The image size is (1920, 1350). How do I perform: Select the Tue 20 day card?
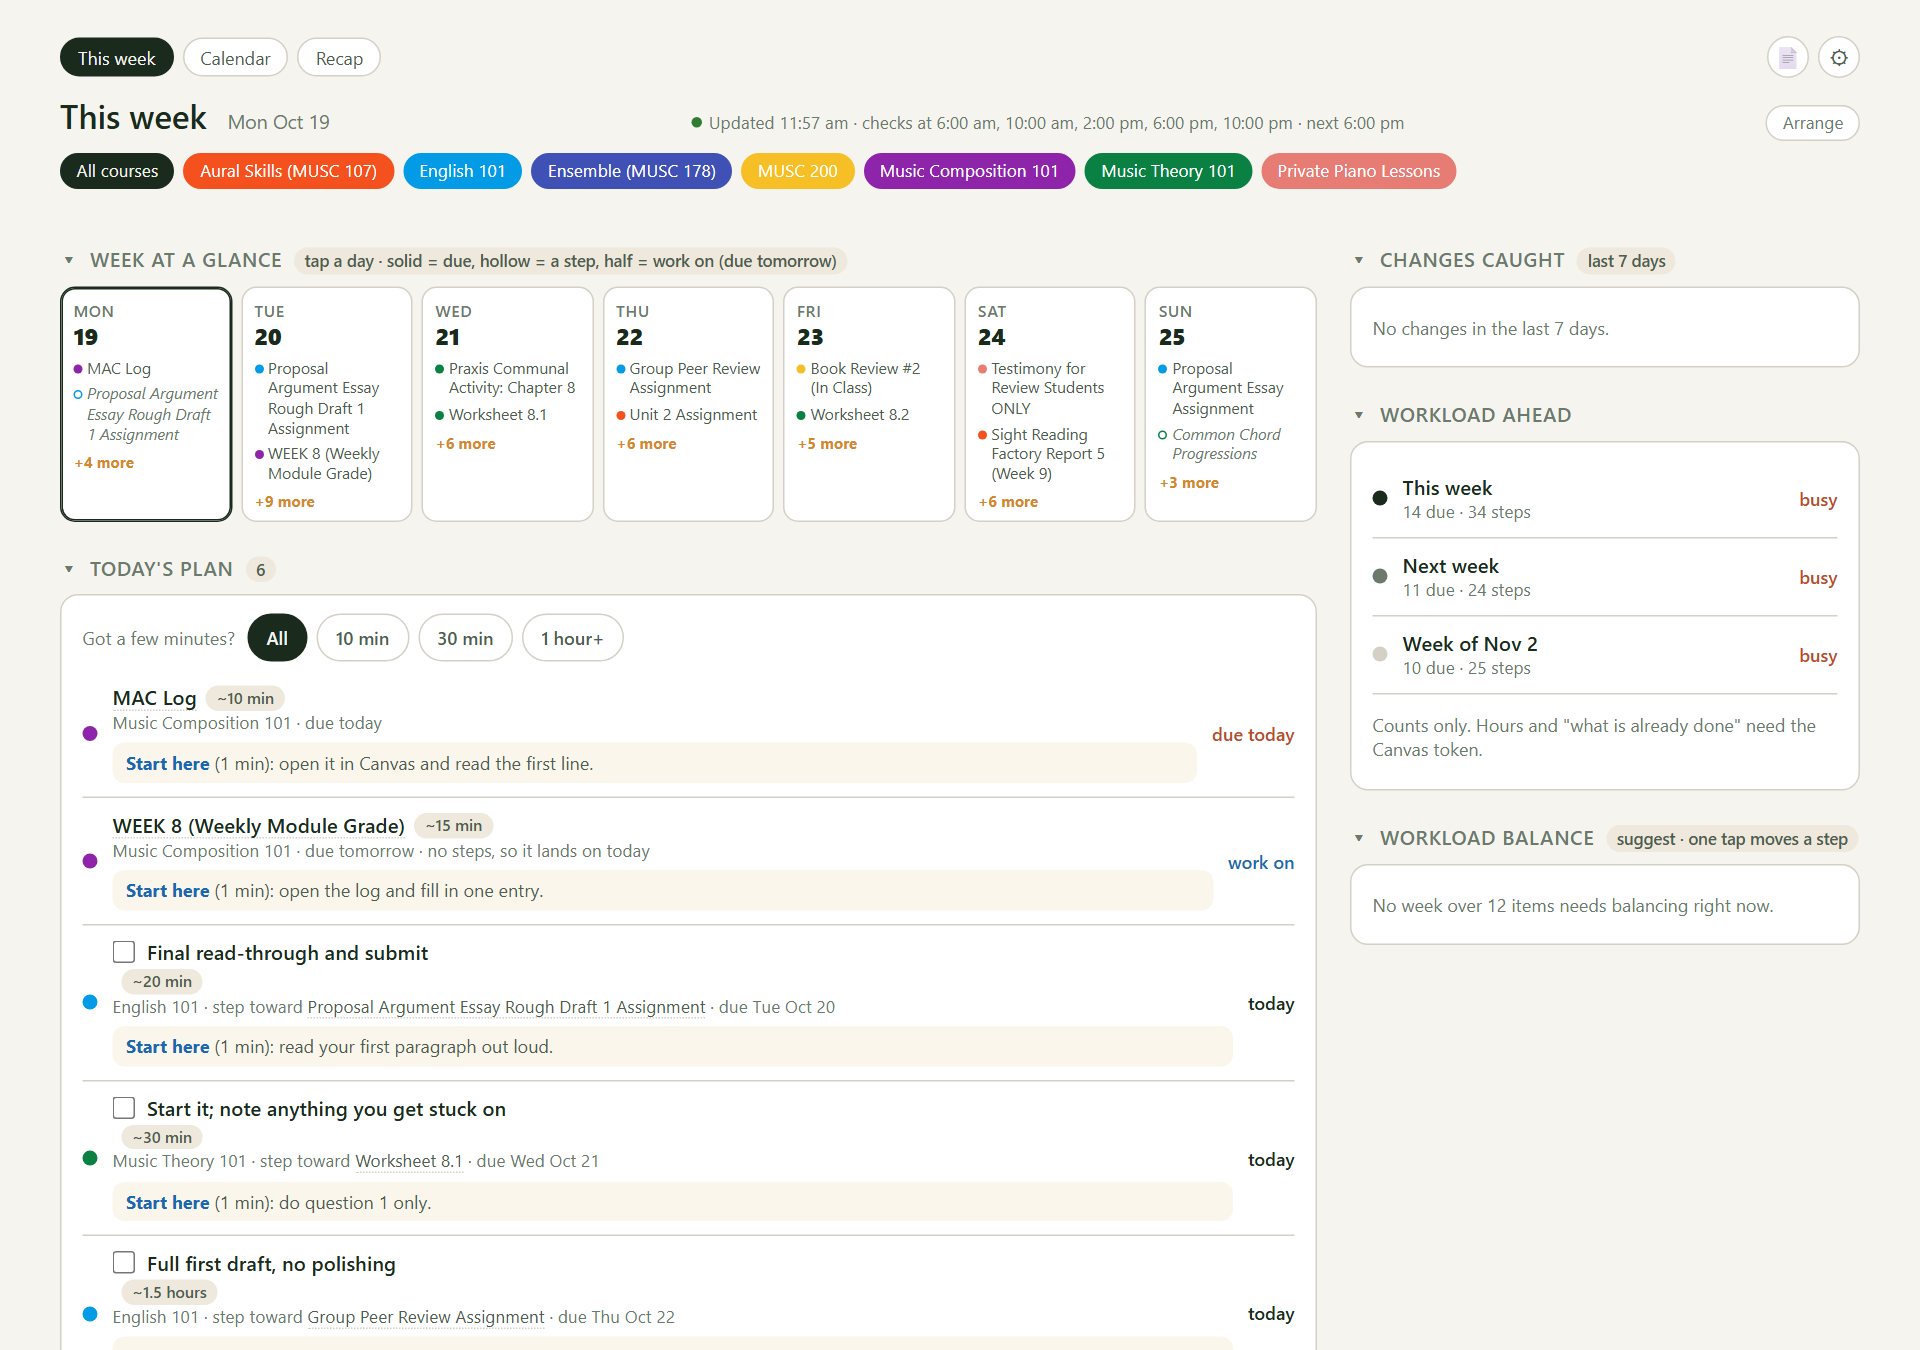pyautogui.click(x=327, y=404)
